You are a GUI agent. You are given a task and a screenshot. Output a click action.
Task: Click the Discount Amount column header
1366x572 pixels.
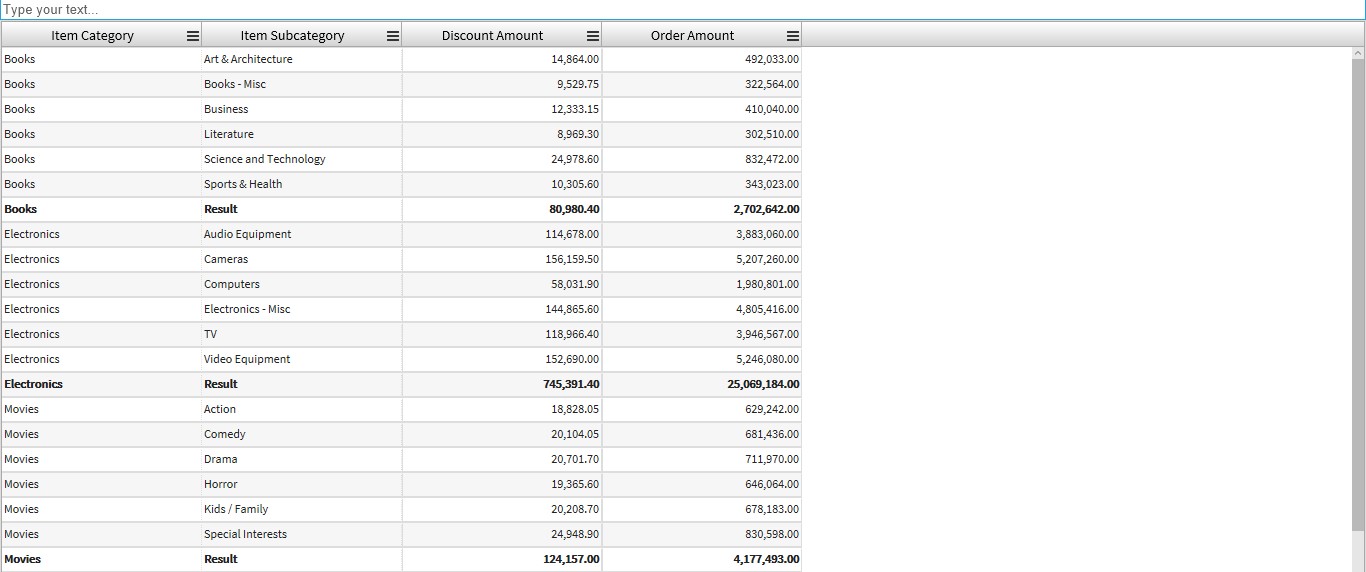click(x=492, y=36)
